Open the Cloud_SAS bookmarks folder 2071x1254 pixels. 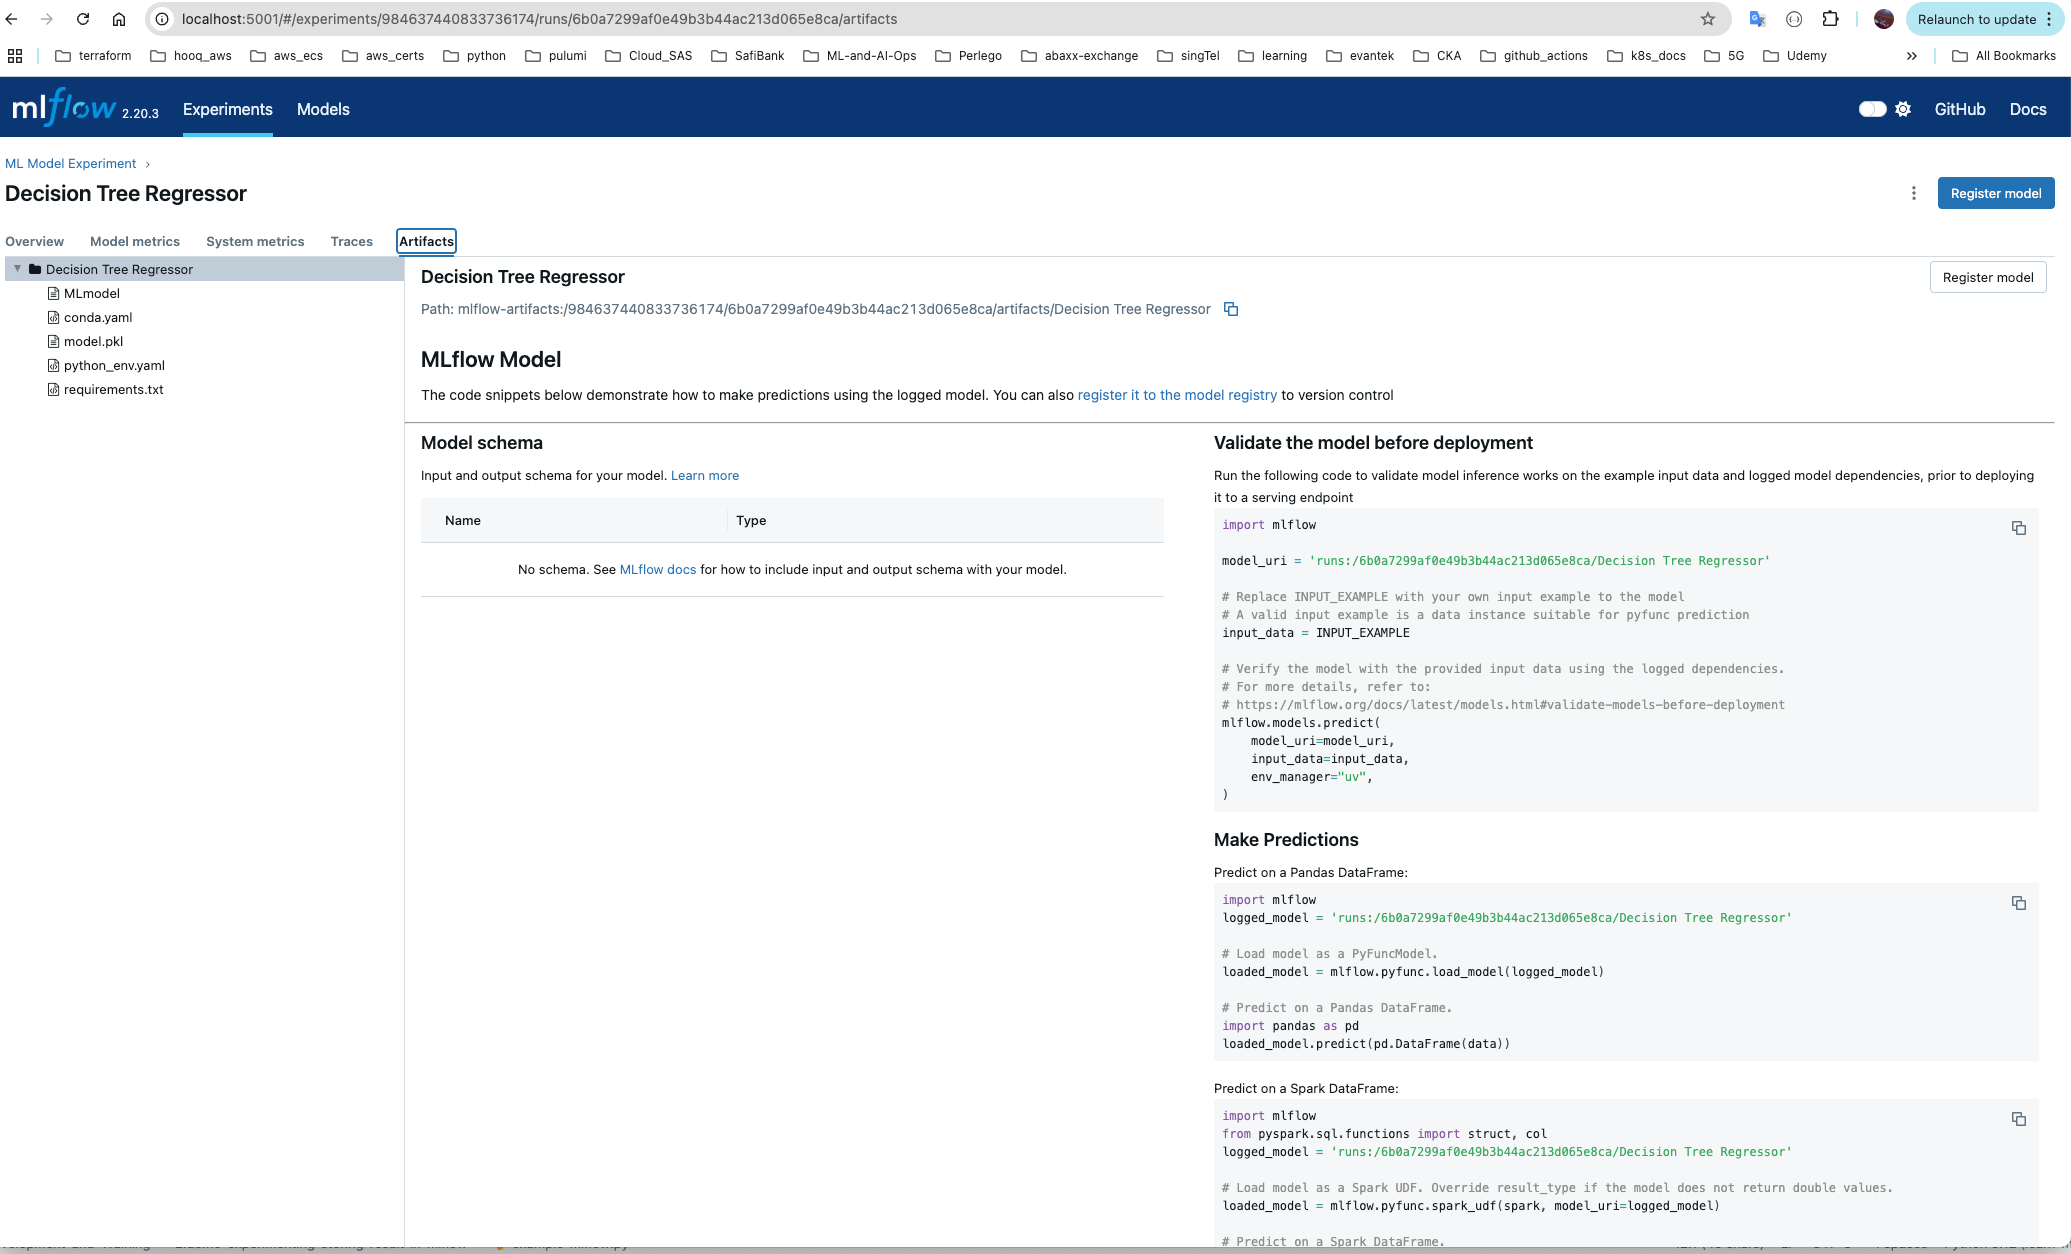(x=649, y=56)
